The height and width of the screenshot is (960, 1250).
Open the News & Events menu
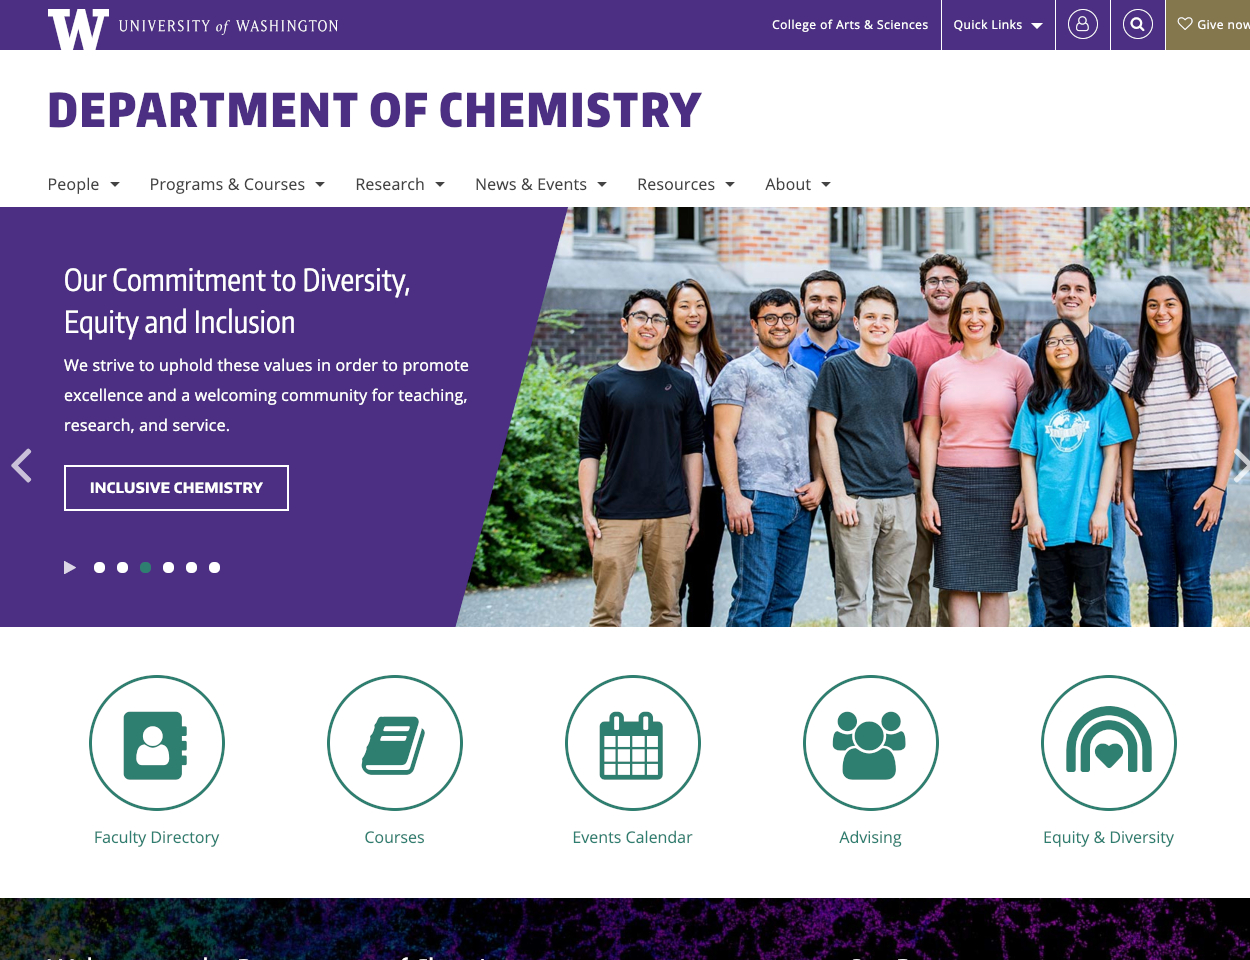(x=540, y=184)
